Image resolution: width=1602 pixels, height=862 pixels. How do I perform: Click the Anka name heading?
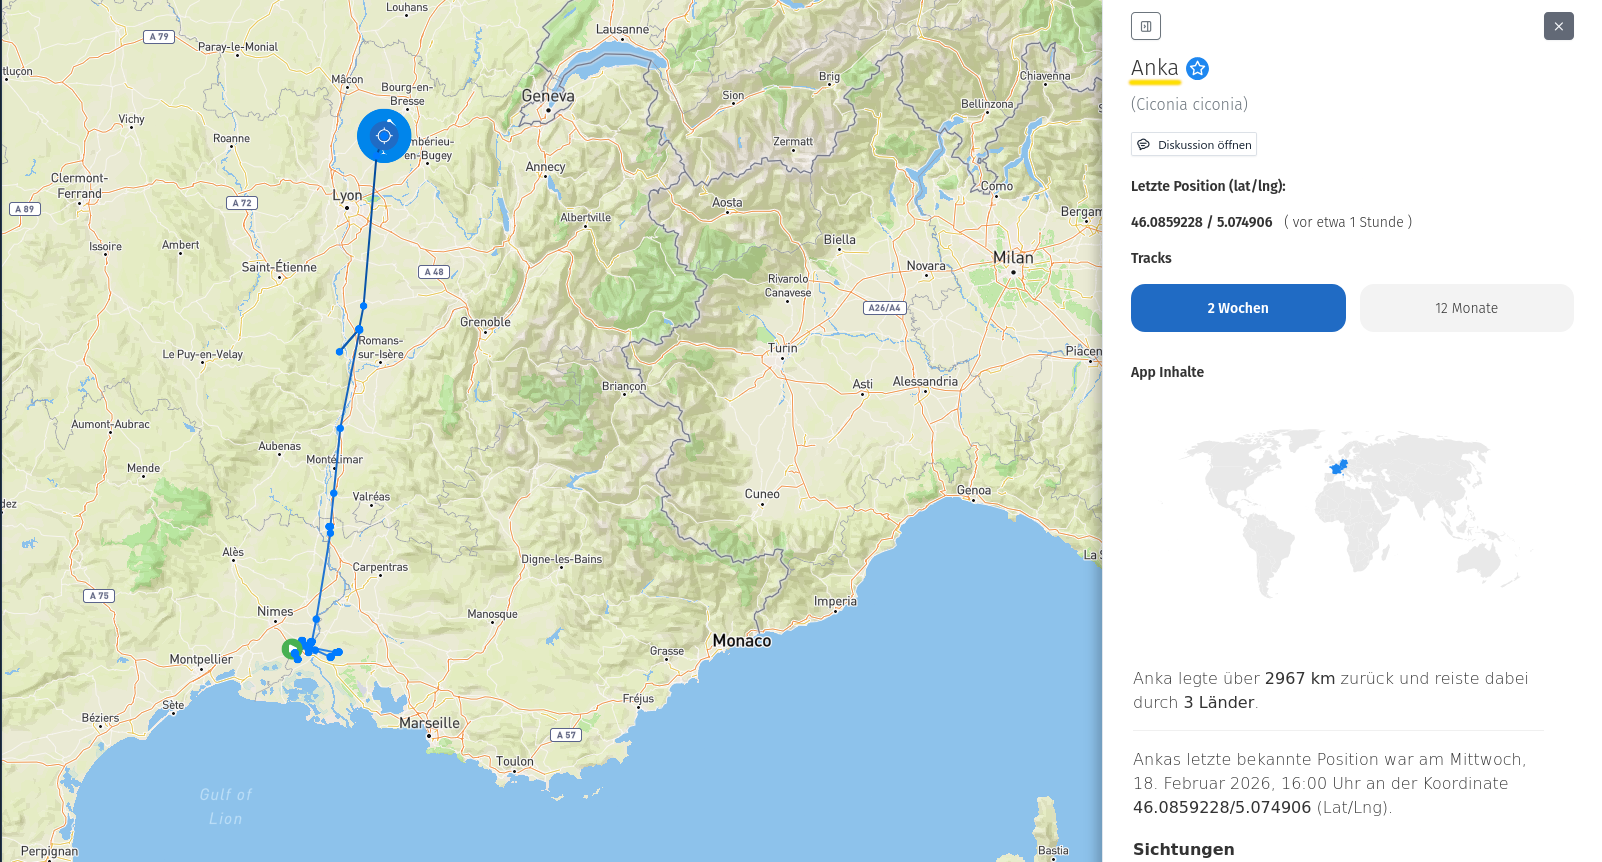click(x=1154, y=68)
